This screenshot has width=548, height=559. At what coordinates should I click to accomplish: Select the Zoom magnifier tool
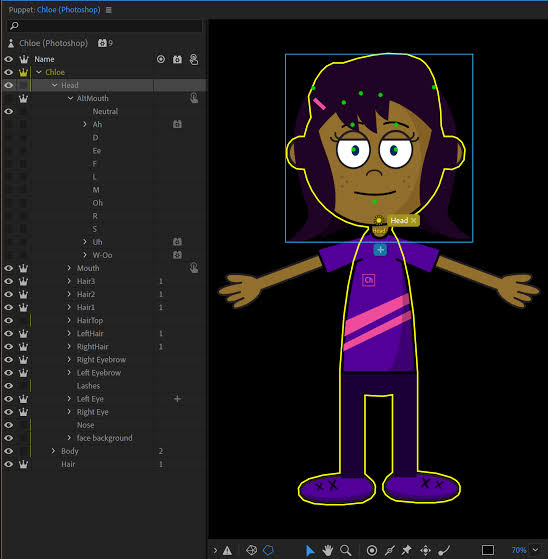point(345,550)
